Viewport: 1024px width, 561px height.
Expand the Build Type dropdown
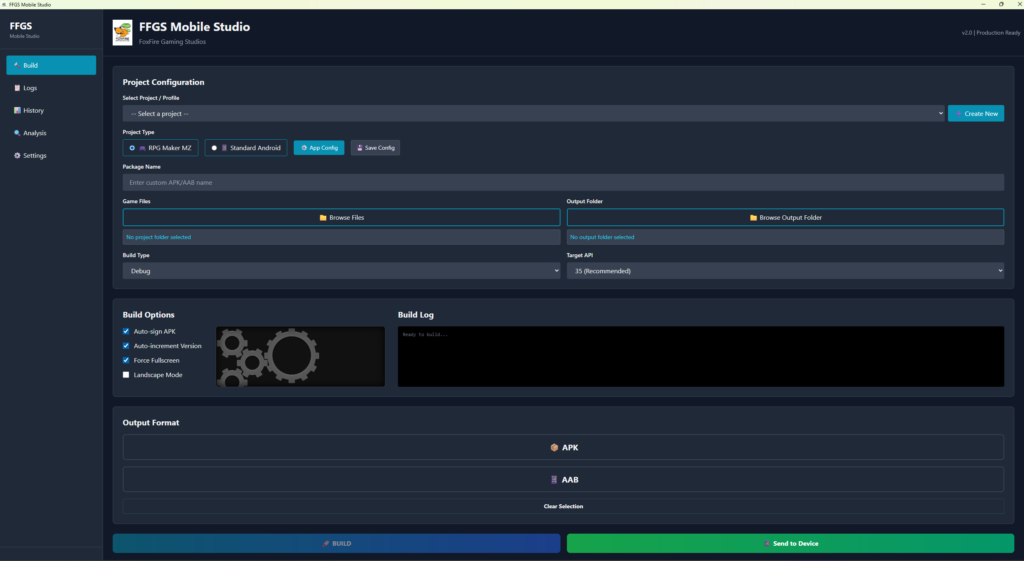click(x=341, y=271)
